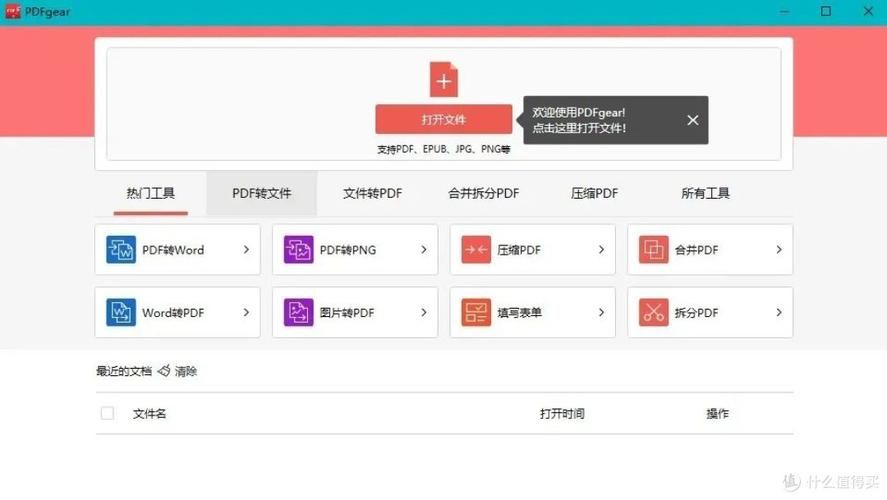Screen dimensions: 887x500
Task: Minimize the PDFgear window
Action: pyautogui.click(x=784, y=11)
